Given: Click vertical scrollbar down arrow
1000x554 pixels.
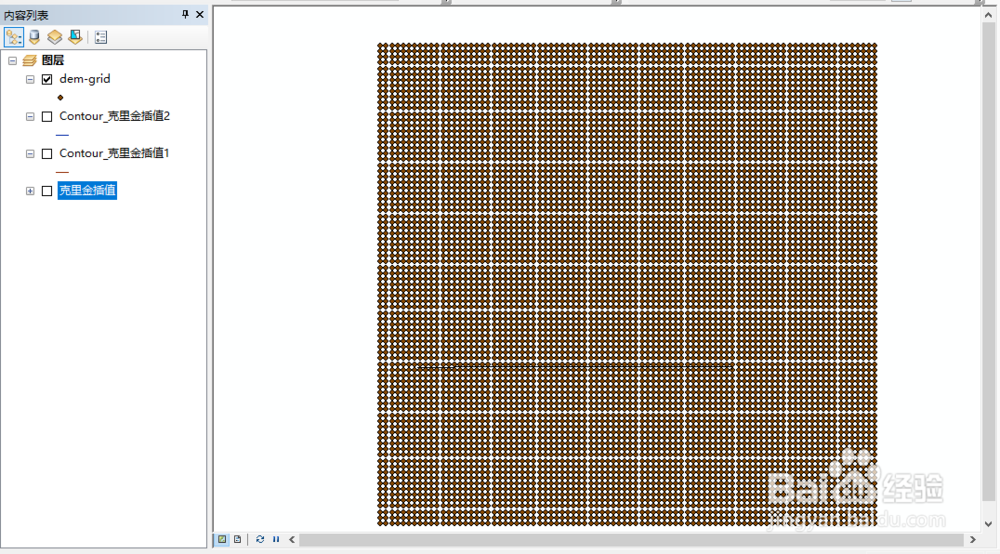Looking at the screenshot, I should point(989,524).
